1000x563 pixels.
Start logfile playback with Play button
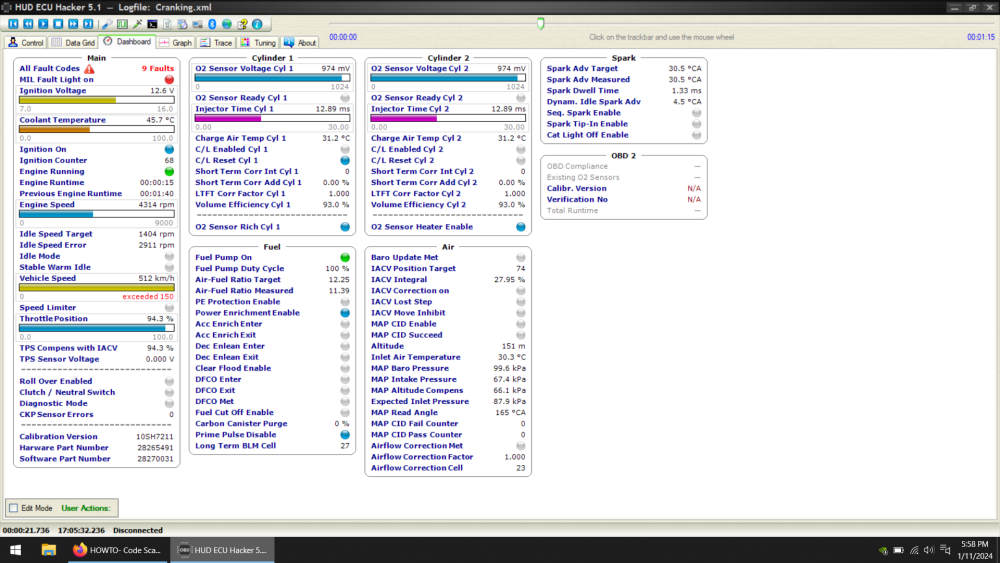[43, 24]
